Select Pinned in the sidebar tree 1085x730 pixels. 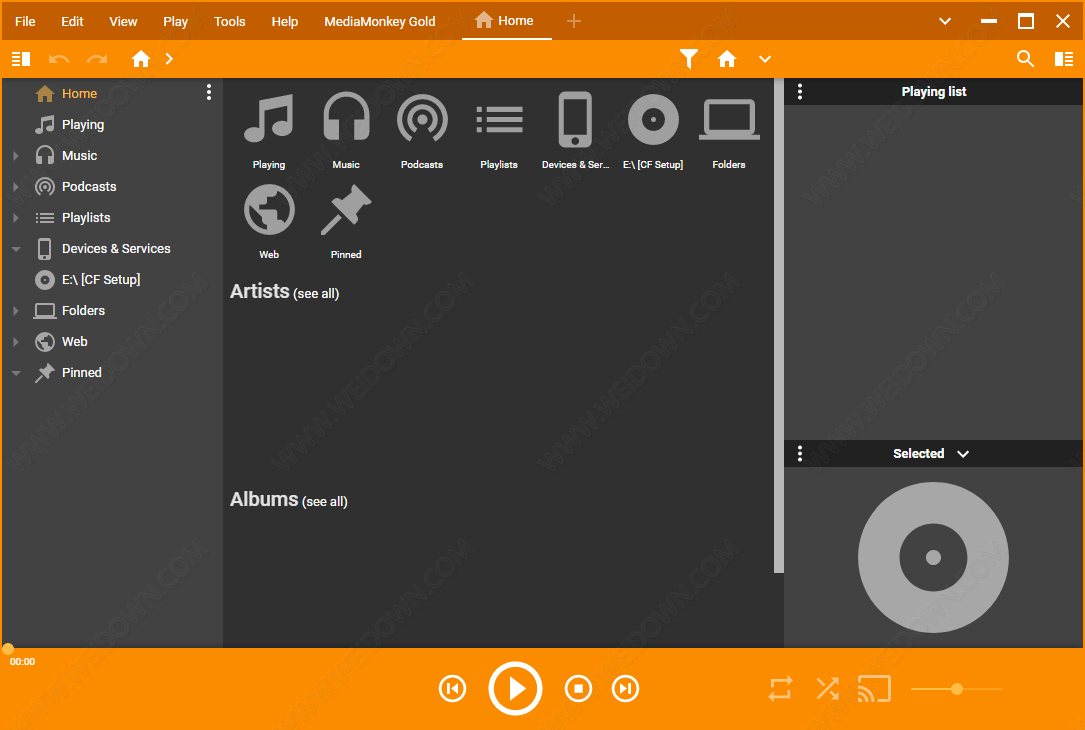pyautogui.click(x=82, y=373)
